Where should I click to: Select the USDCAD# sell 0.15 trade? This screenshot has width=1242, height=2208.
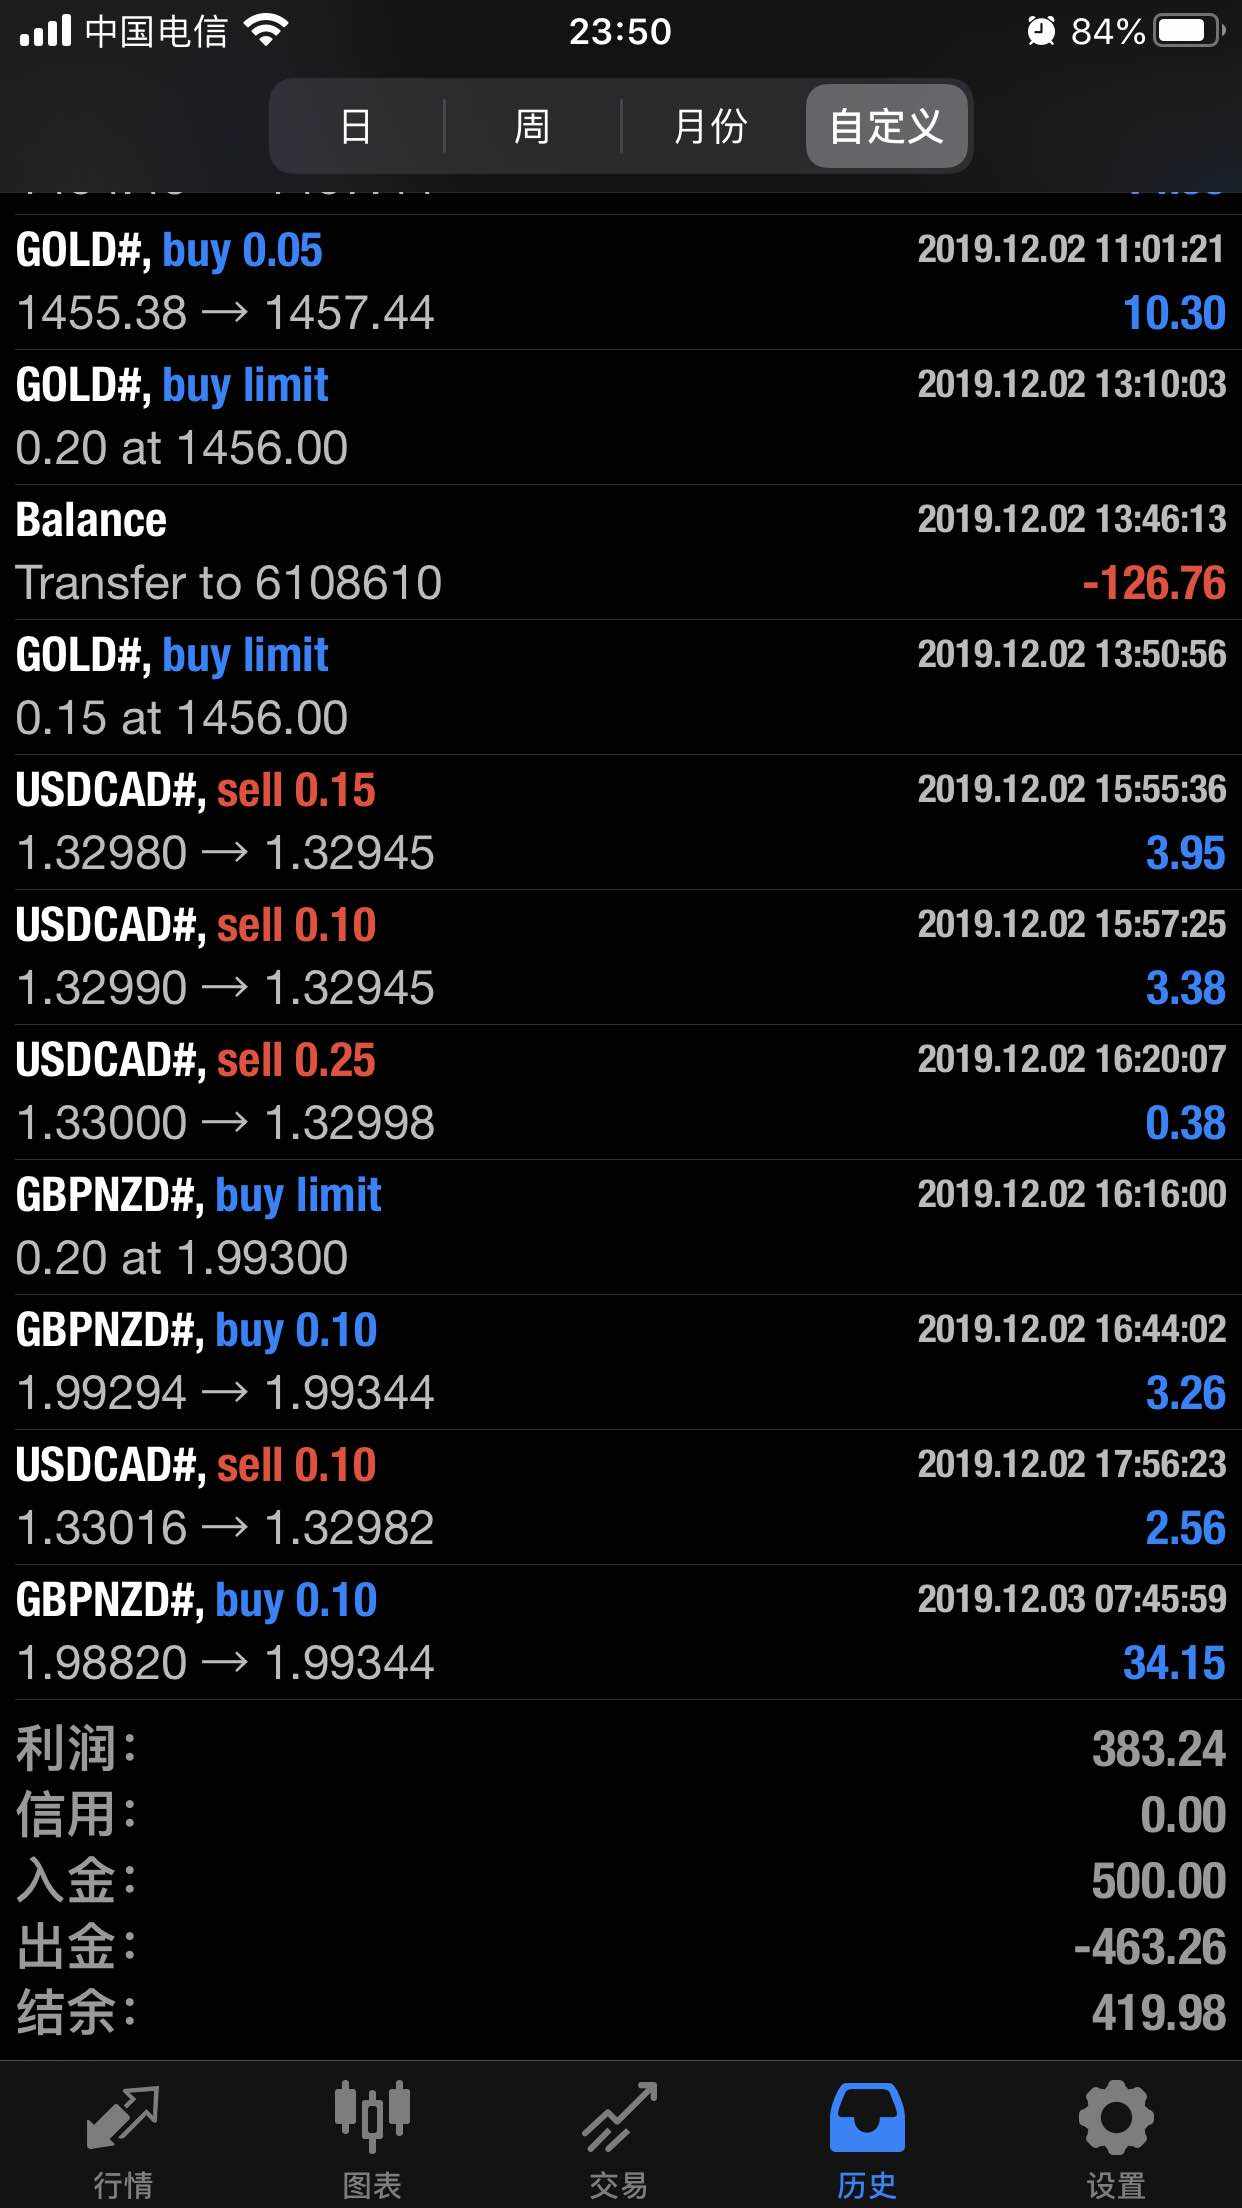coord(620,822)
